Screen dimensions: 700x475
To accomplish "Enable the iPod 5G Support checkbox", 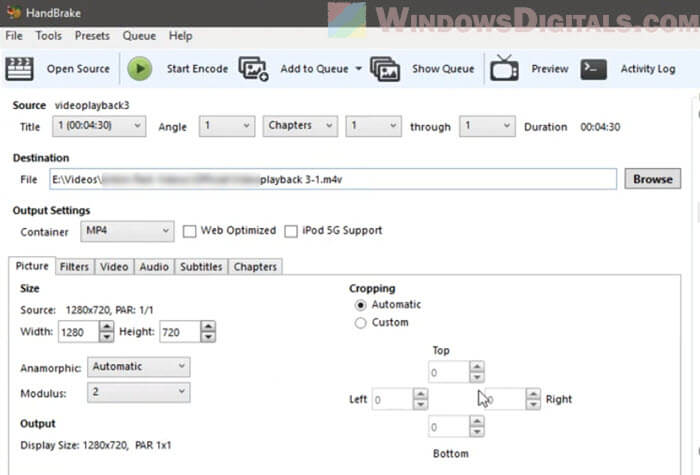I will (x=291, y=231).
